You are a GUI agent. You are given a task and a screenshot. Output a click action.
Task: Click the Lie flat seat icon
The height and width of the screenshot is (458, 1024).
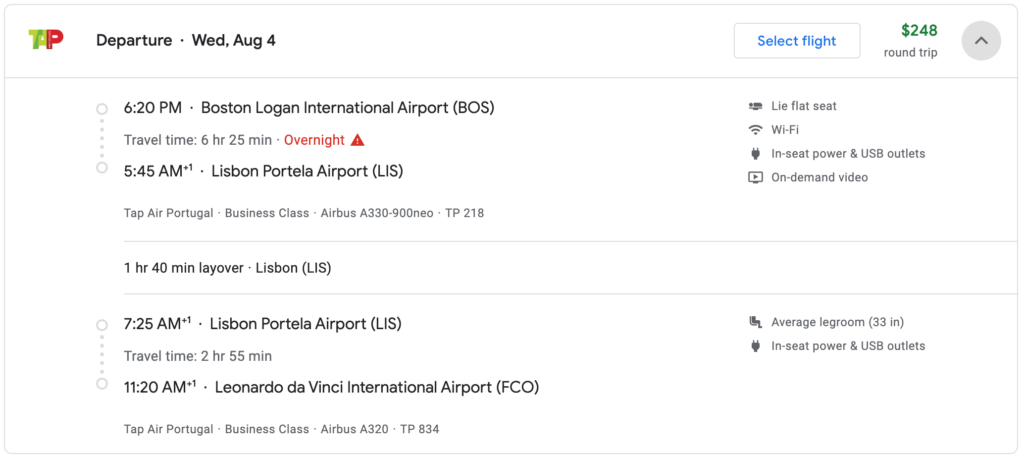tap(756, 106)
